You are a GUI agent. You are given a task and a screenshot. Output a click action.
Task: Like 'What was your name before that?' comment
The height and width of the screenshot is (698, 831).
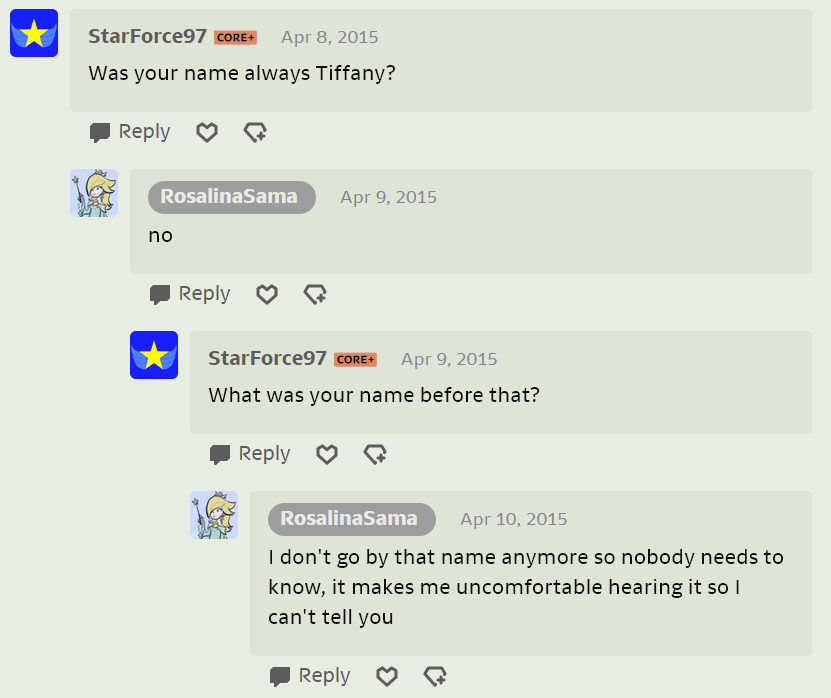327,454
